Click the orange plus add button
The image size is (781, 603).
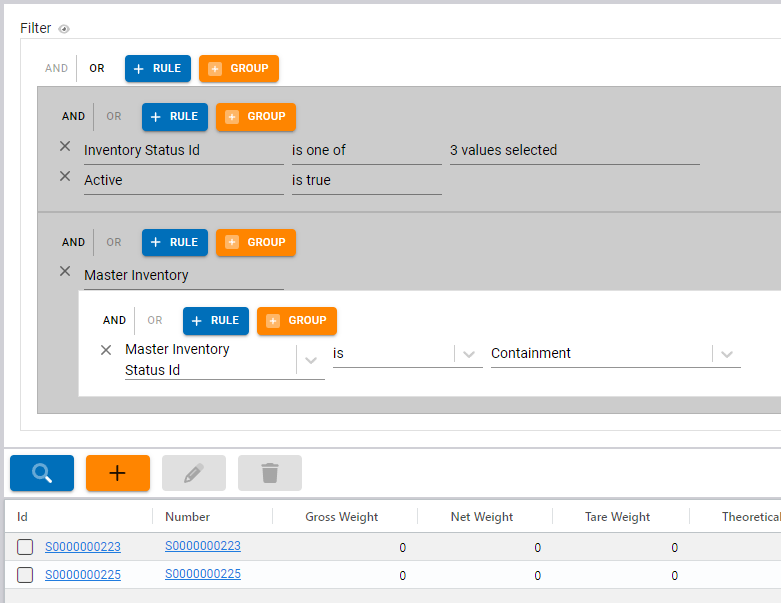pyautogui.click(x=118, y=473)
